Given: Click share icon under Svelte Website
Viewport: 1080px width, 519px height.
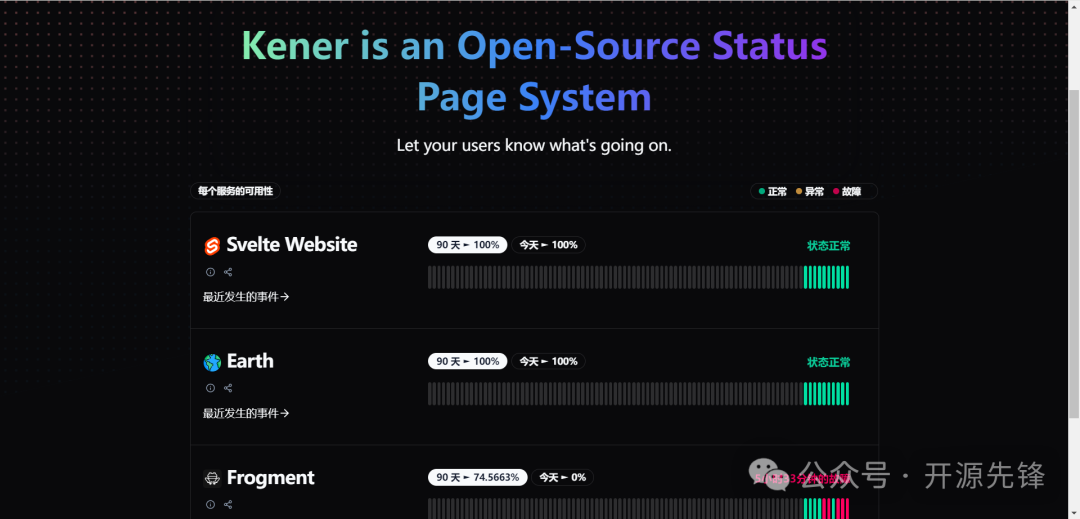Looking at the screenshot, I should (x=228, y=272).
